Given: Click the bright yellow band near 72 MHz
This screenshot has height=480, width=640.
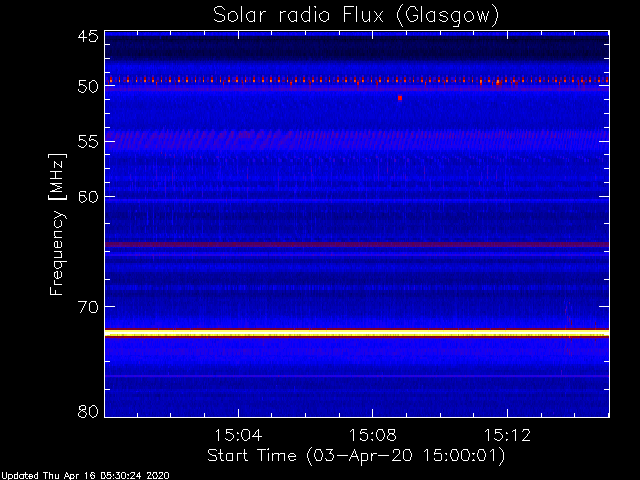Looking at the screenshot, I should coord(357,333).
